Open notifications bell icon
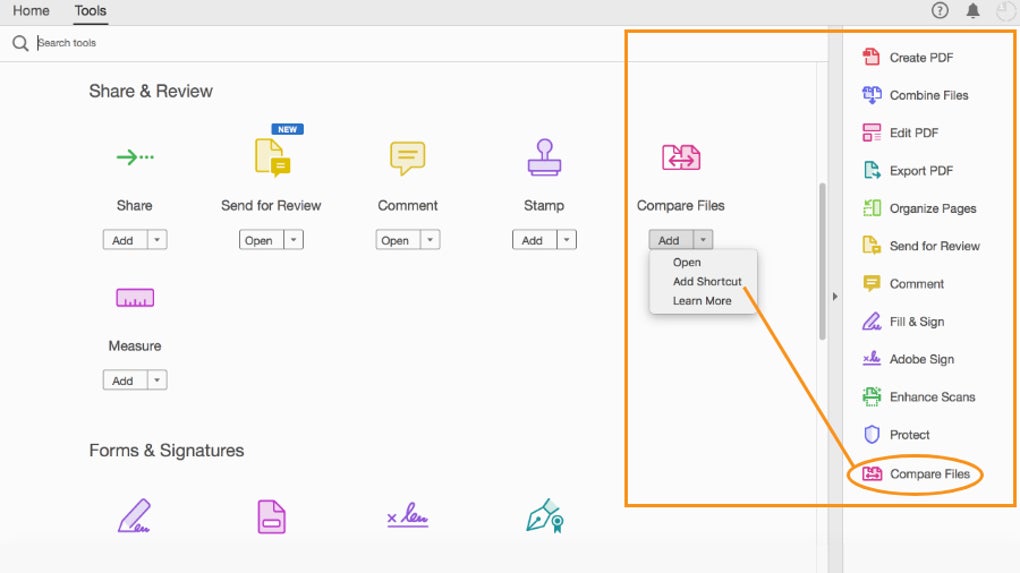The image size is (1020, 573). (x=972, y=11)
